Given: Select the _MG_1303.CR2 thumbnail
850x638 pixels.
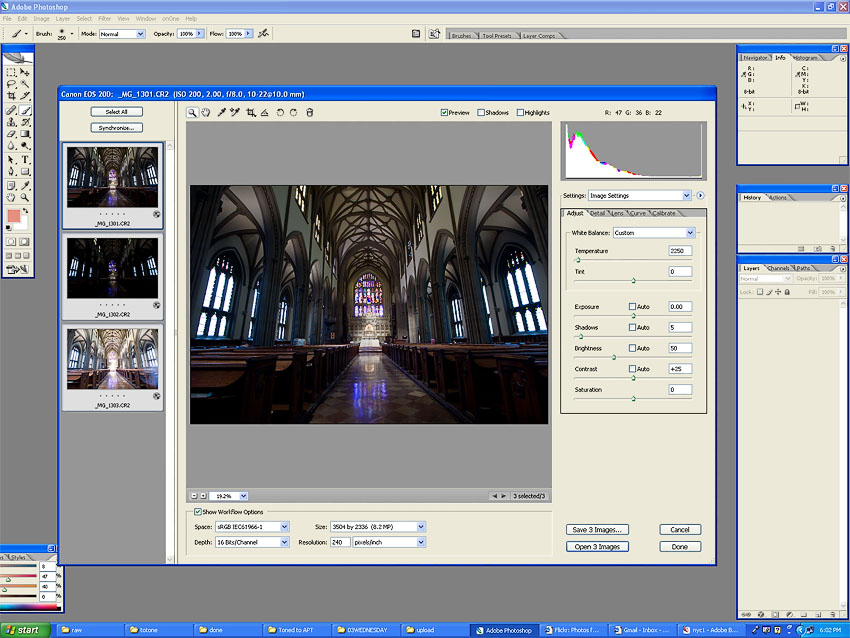Looking at the screenshot, I should [113, 358].
